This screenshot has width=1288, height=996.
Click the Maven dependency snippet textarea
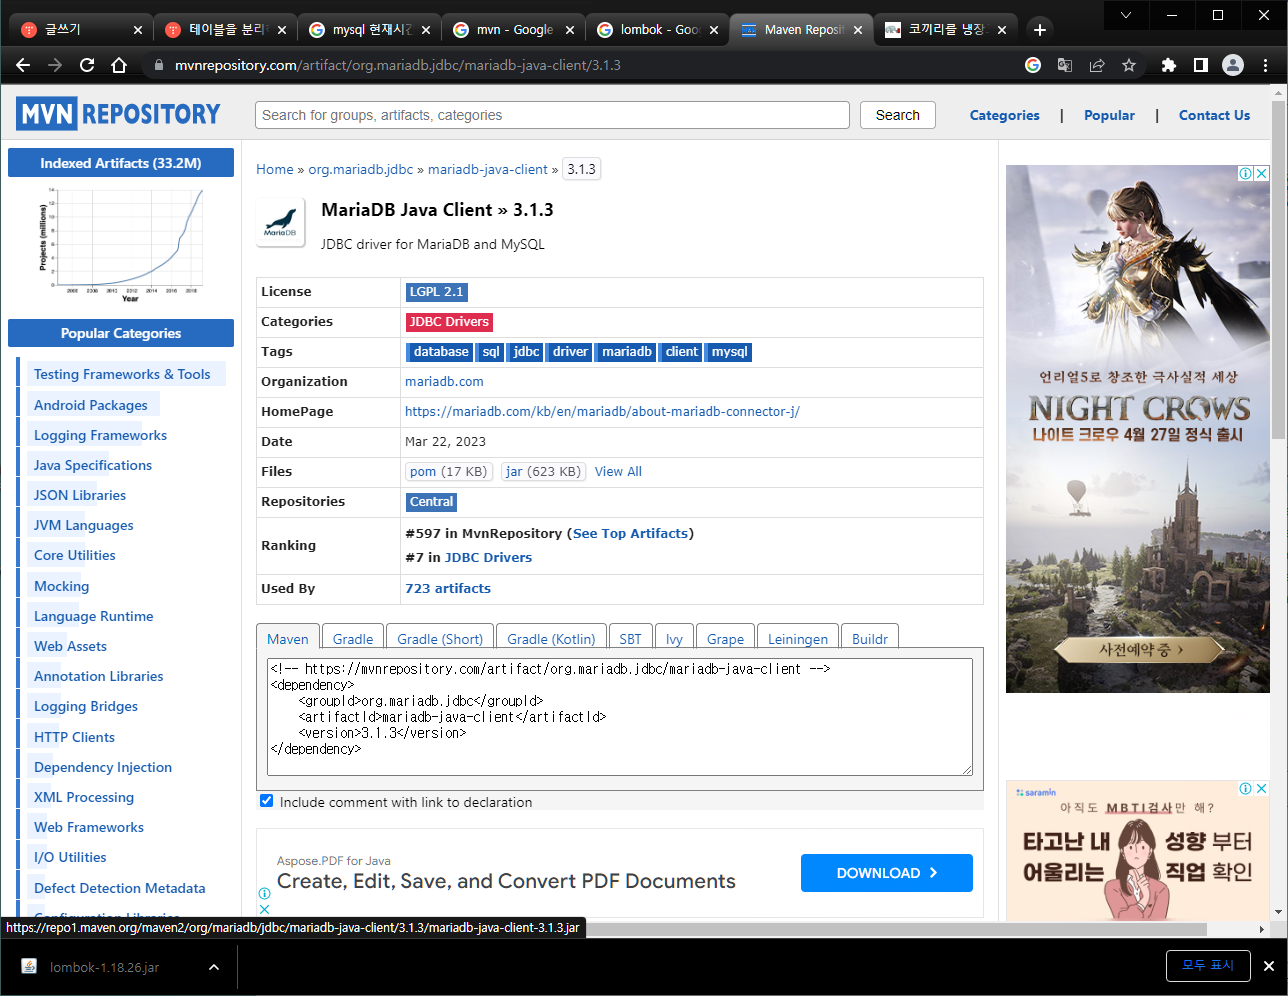tap(620, 716)
